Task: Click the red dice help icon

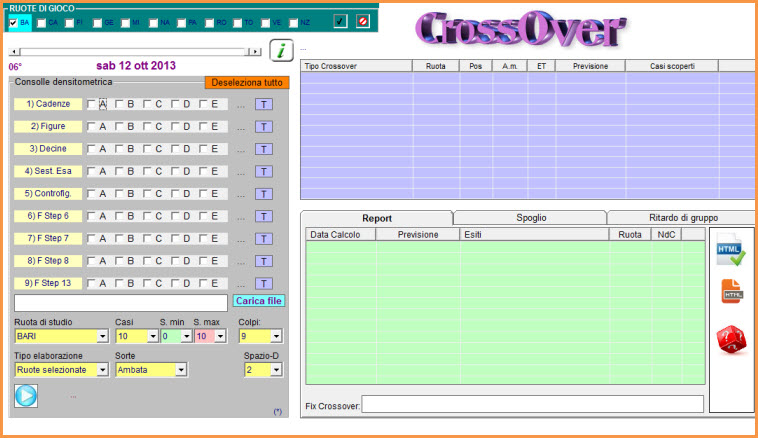Action: [x=731, y=339]
